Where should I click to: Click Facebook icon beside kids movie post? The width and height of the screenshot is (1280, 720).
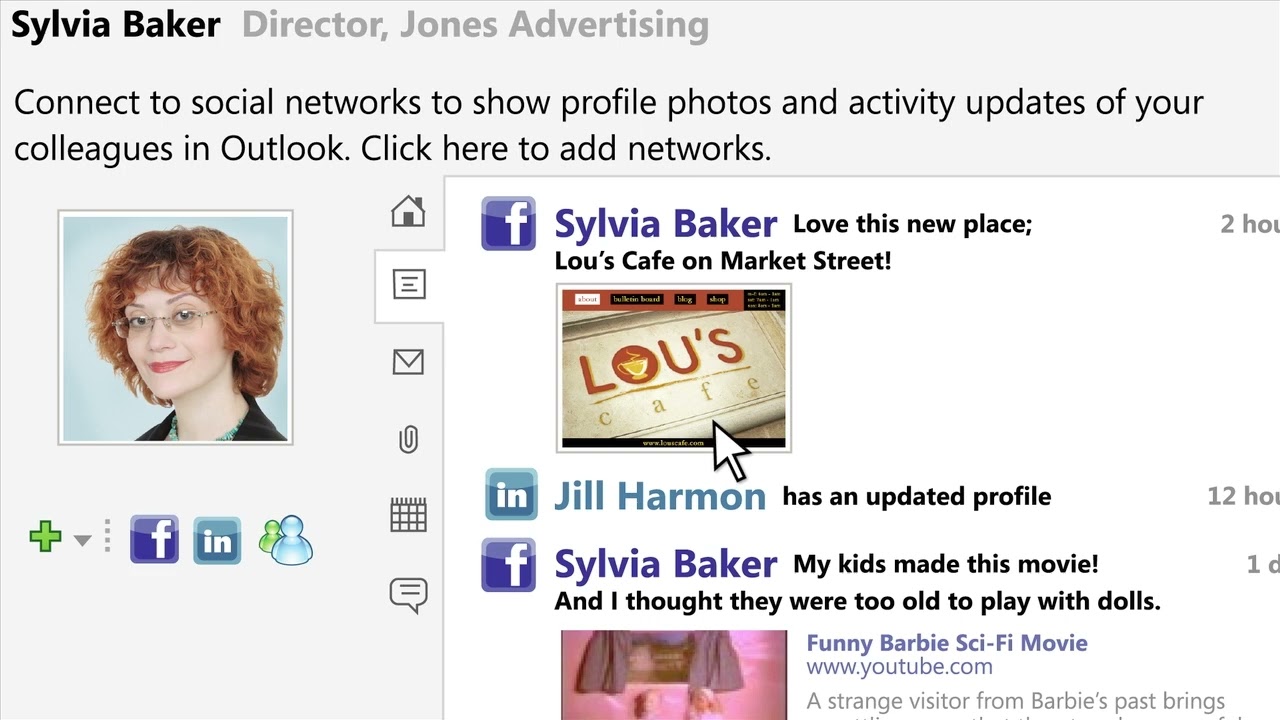tap(508, 564)
